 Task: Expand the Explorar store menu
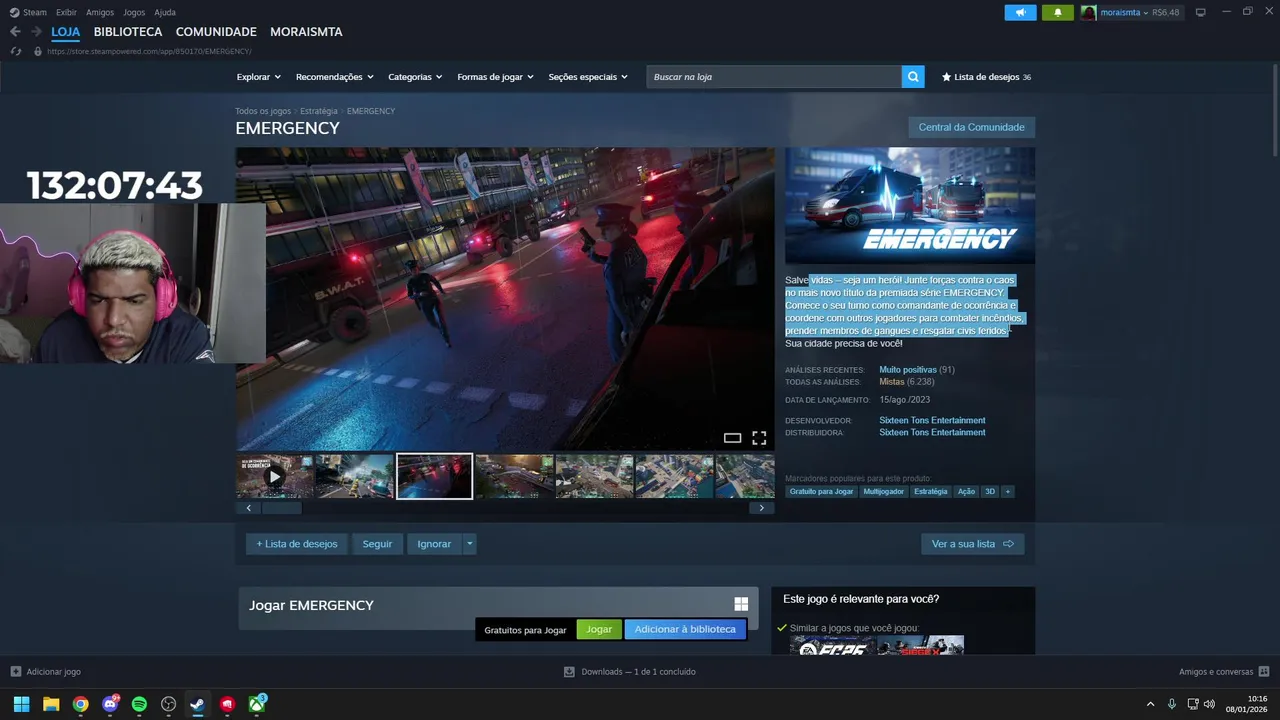[x=258, y=77]
